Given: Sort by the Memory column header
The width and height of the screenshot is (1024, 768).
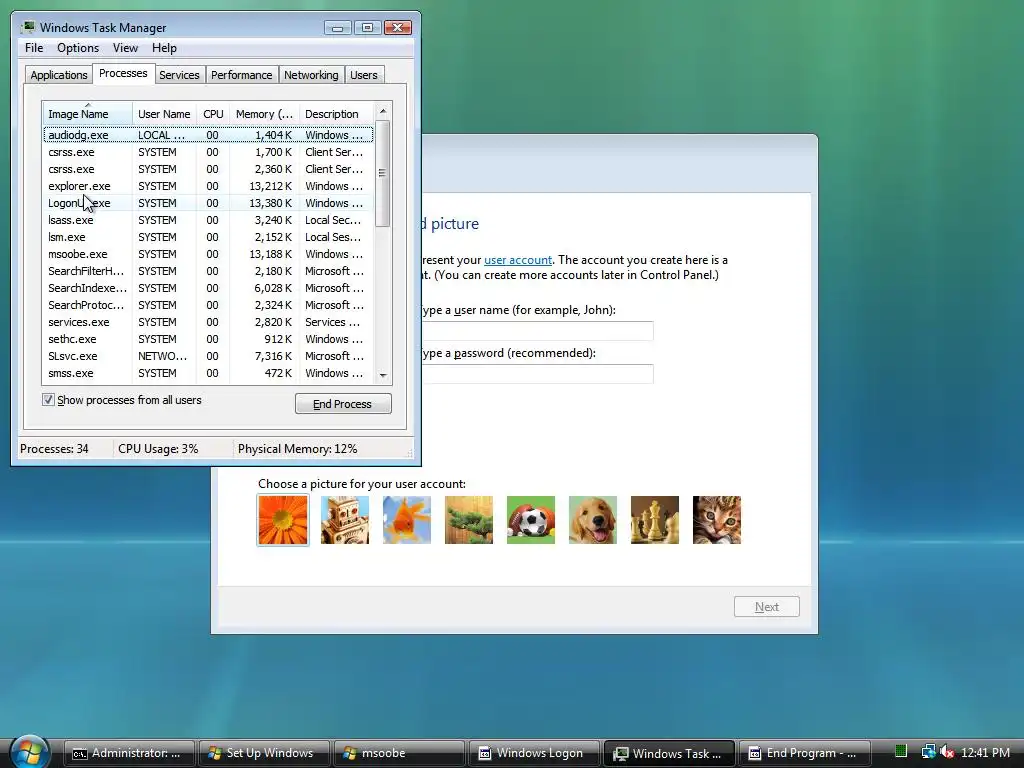Looking at the screenshot, I should [x=264, y=114].
